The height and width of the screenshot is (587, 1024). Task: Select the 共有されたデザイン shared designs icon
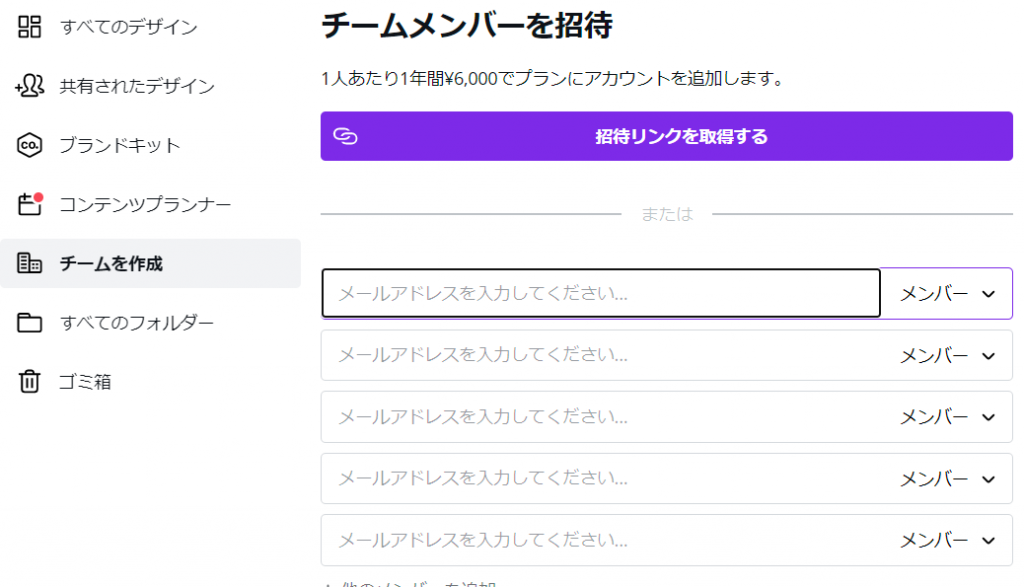point(30,86)
